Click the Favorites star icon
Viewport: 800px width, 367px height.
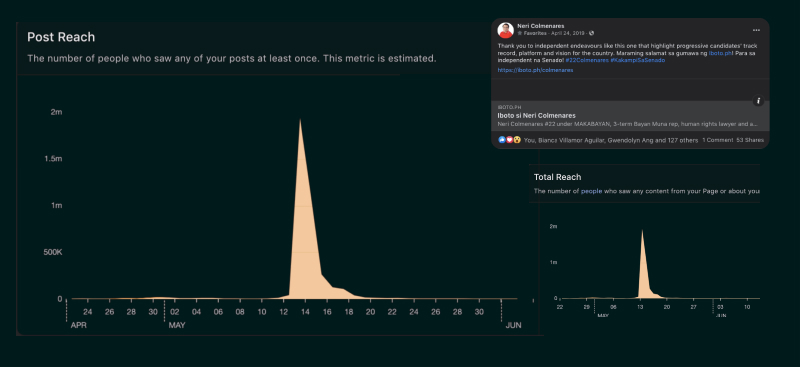519,33
